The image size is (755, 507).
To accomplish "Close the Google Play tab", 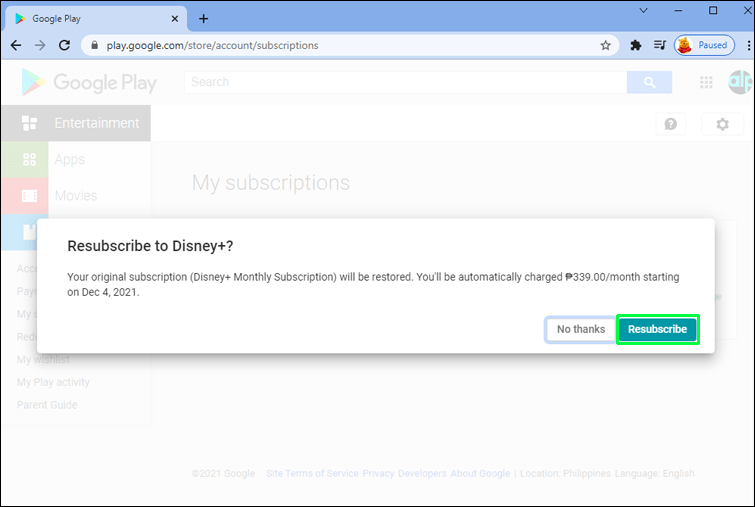I will point(175,19).
